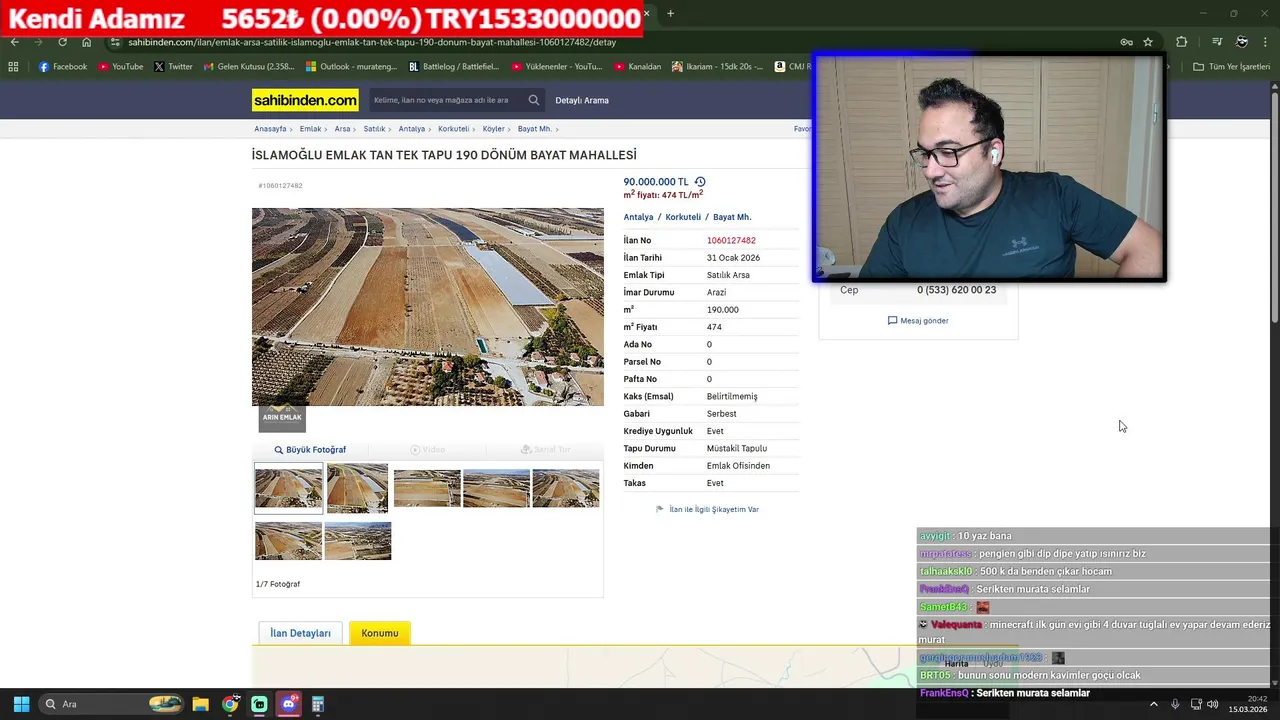The height and width of the screenshot is (720, 1280).
Task: Open the Outlook bookmark
Action: [x=351, y=67]
